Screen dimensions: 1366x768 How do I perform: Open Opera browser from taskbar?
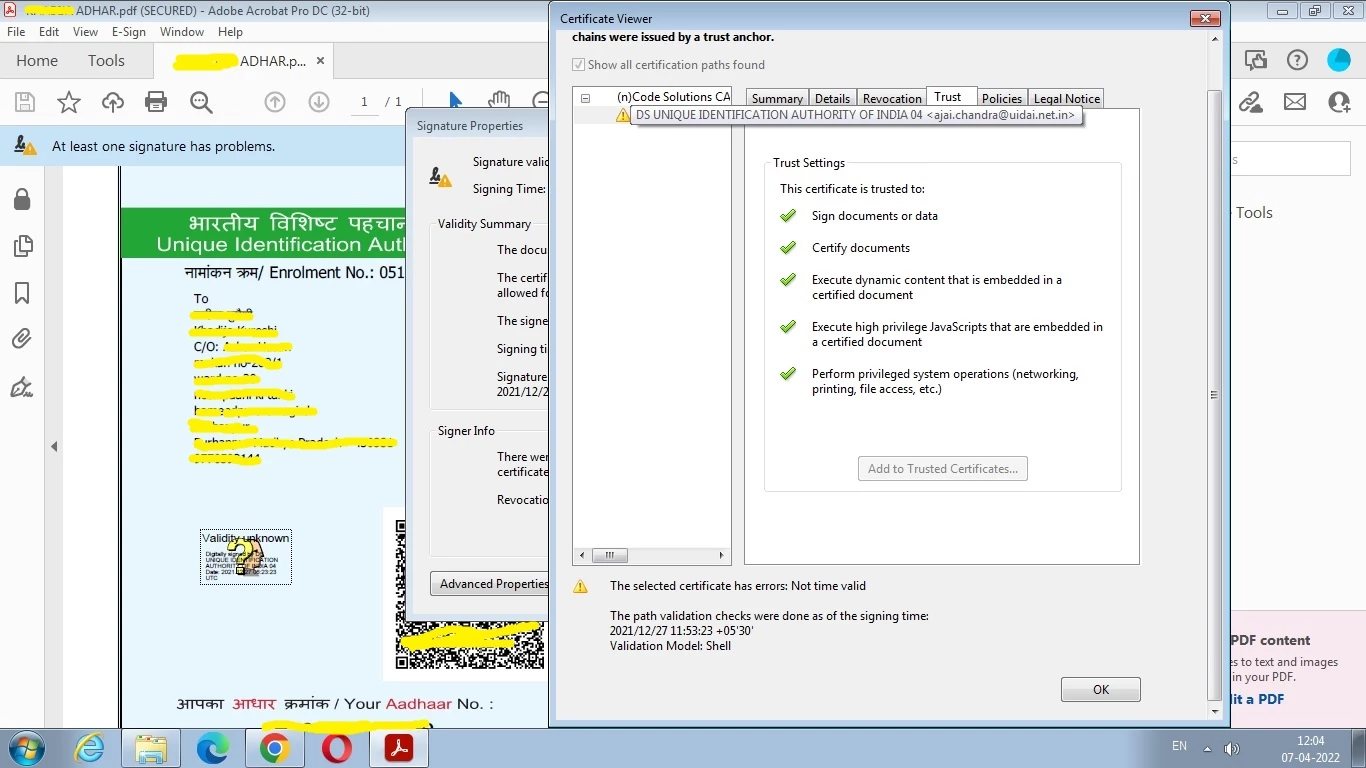[x=337, y=748]
